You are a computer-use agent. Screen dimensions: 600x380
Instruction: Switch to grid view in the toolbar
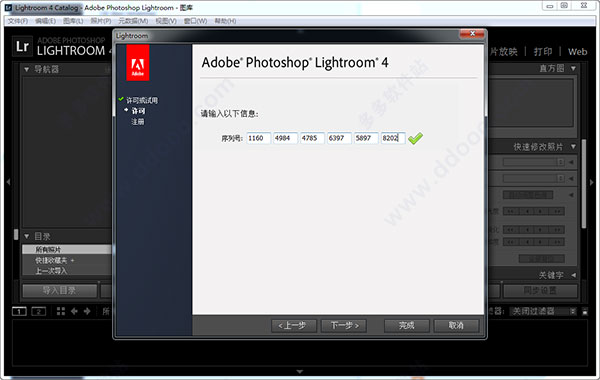click(61, 311)
